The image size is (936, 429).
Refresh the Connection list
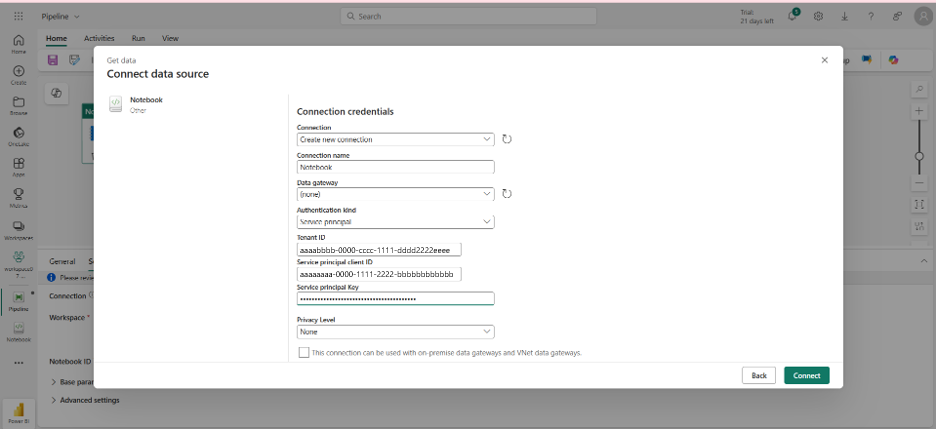click(507, 139)
